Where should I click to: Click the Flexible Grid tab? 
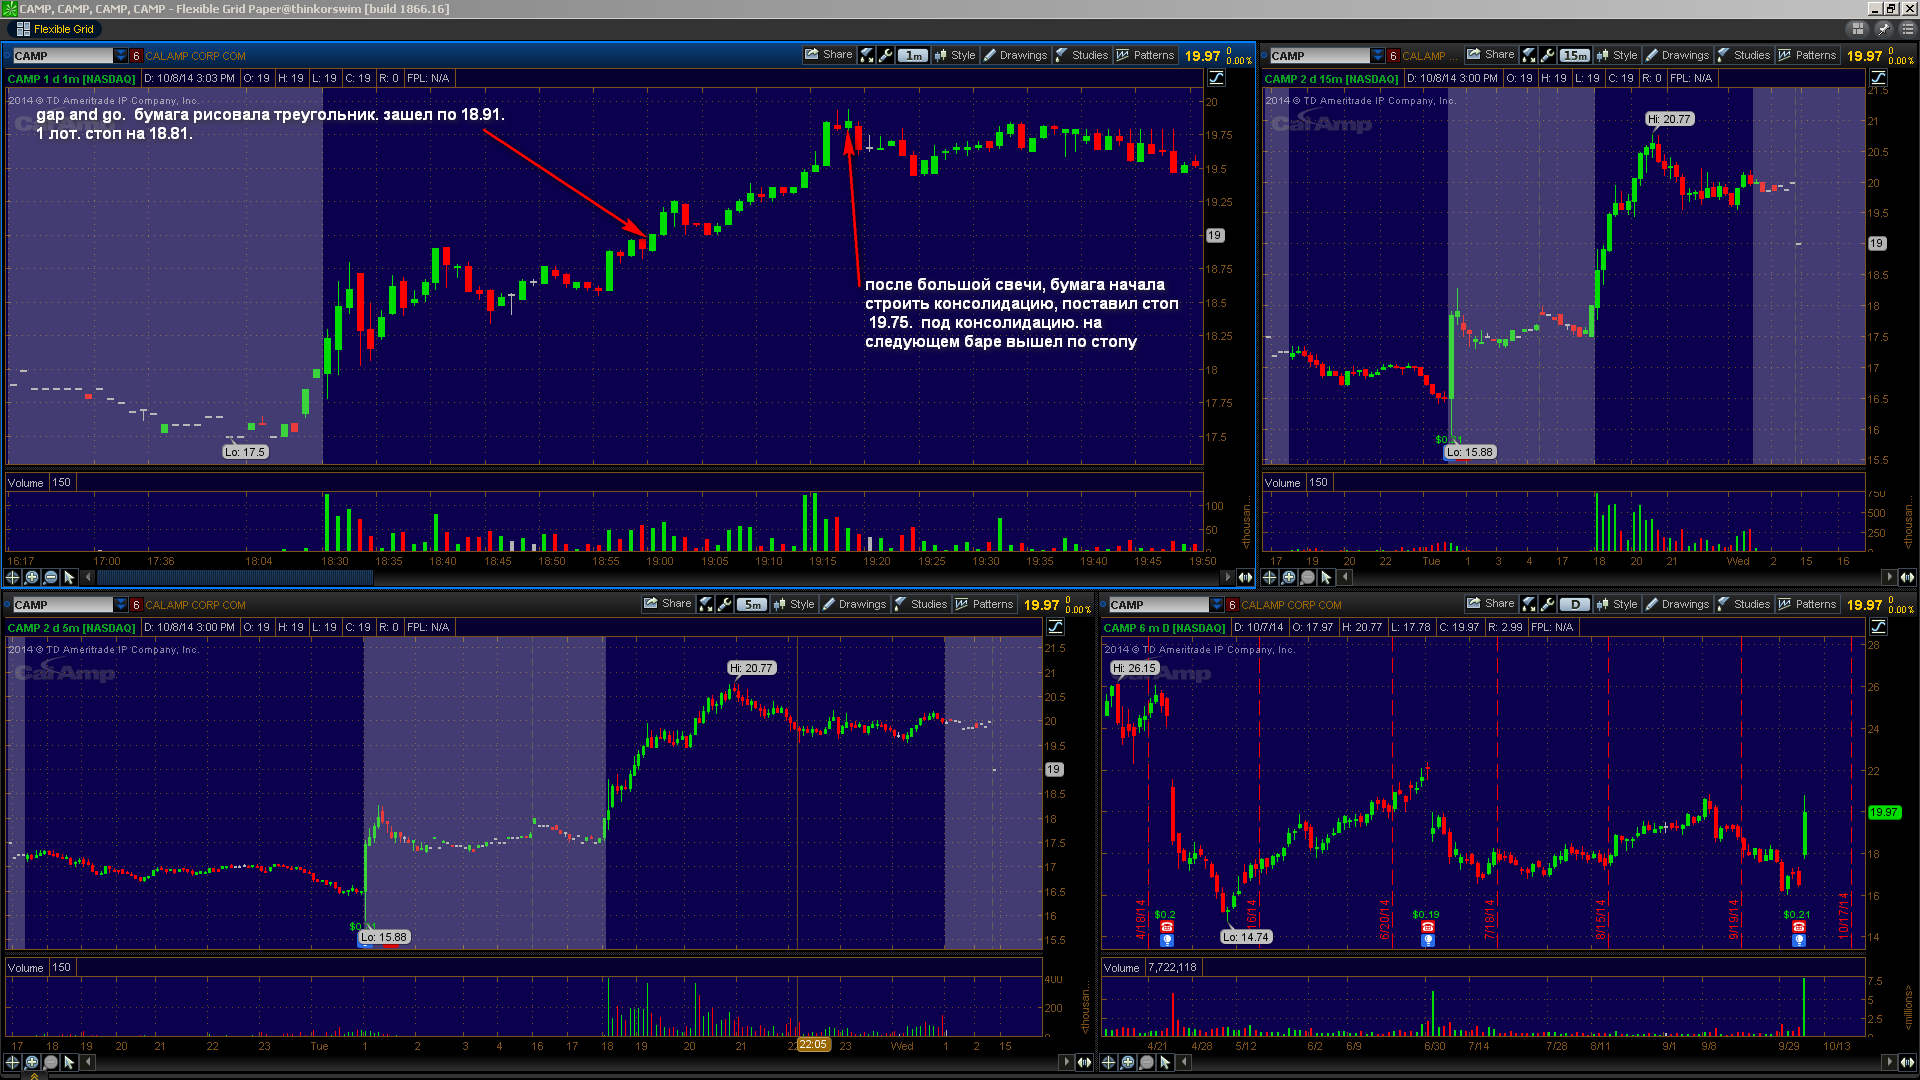[x=55, y=29]
